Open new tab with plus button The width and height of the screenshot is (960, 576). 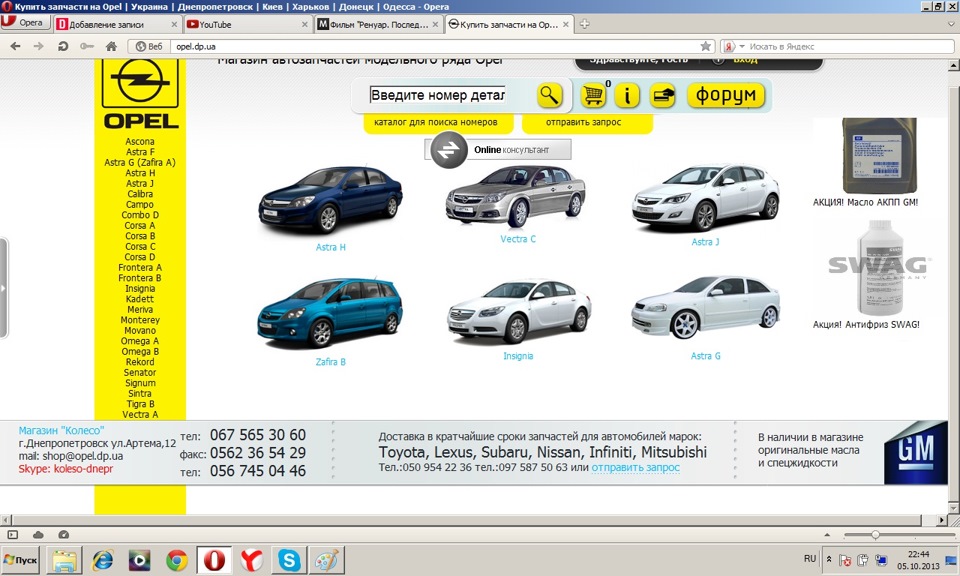585,24
